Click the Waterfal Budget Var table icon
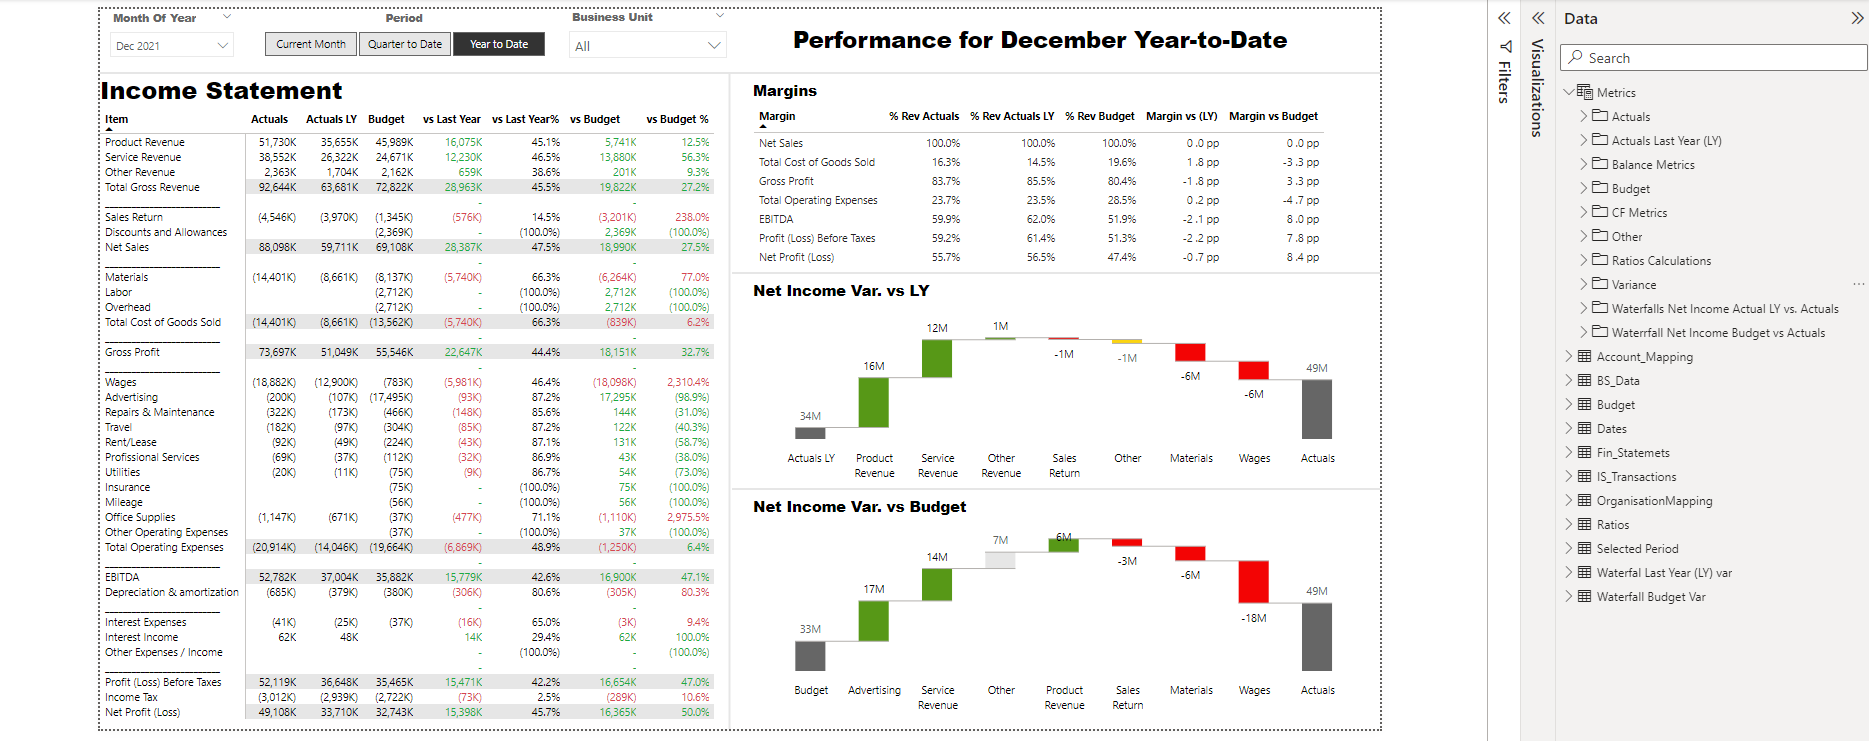Image resolution: width=1869 pixels, height=741 pixels. 1585,596
